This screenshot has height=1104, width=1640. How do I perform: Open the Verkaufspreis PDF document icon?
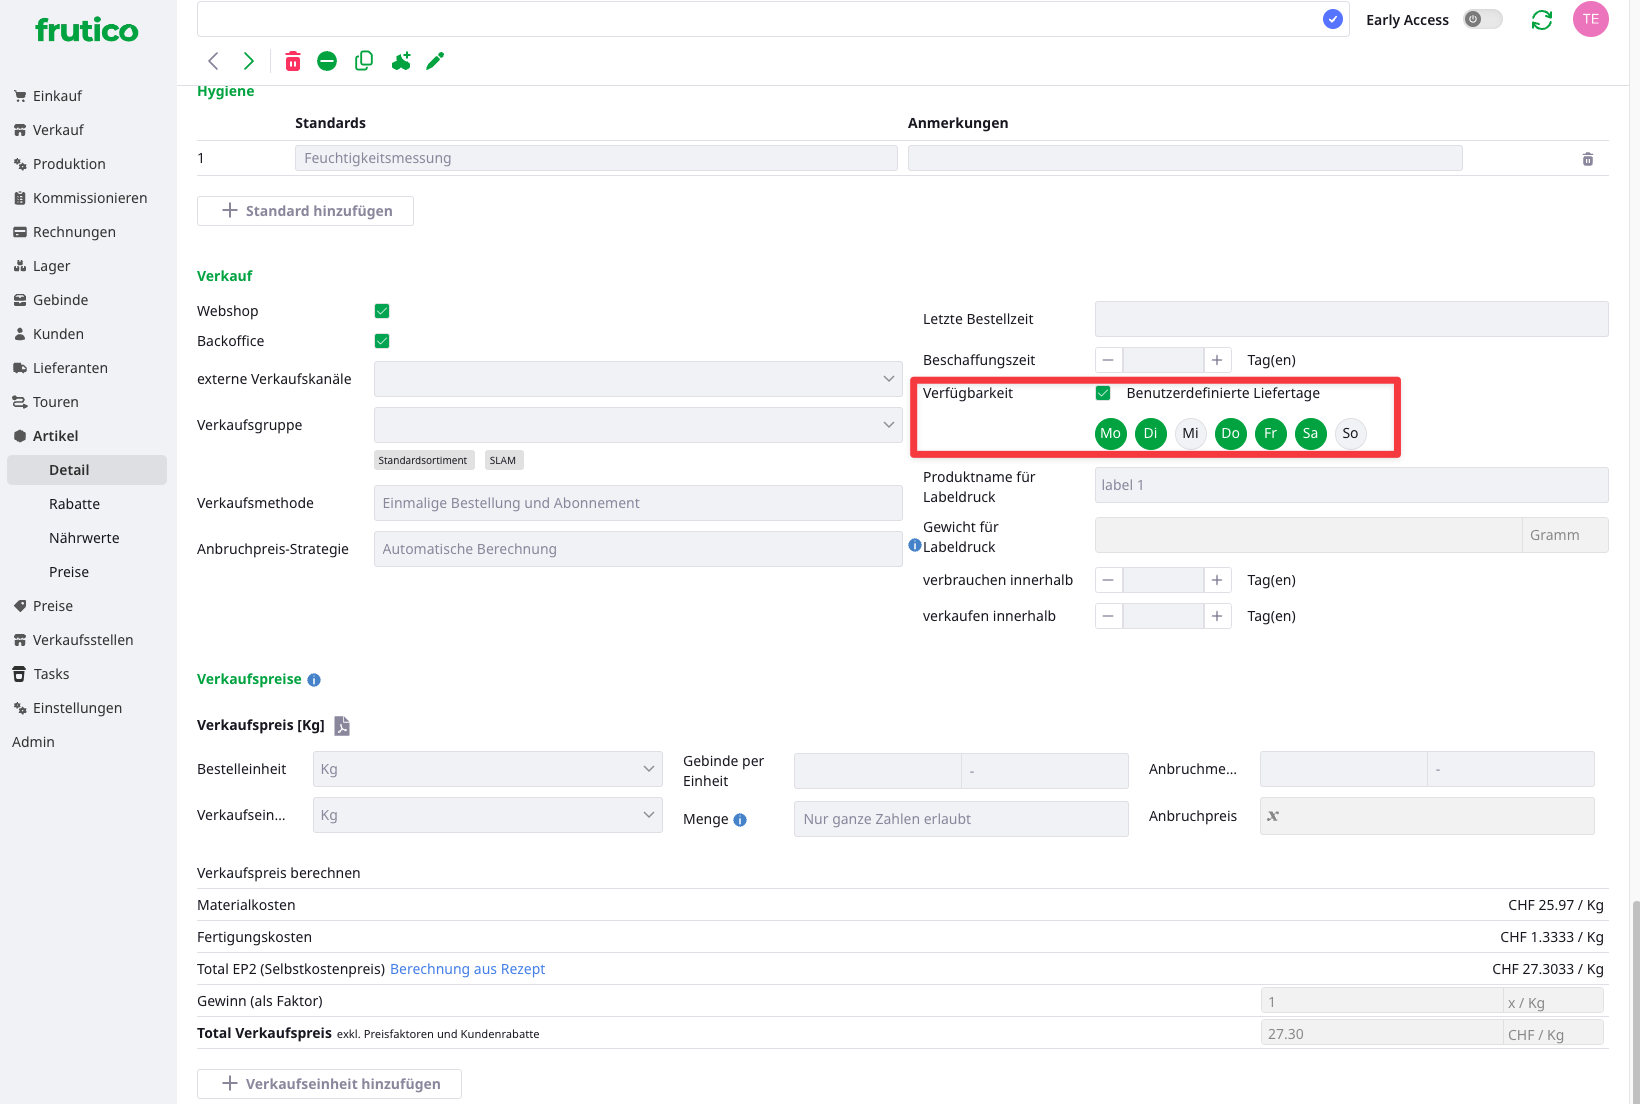pyautogui.click(x=342, y=726)
